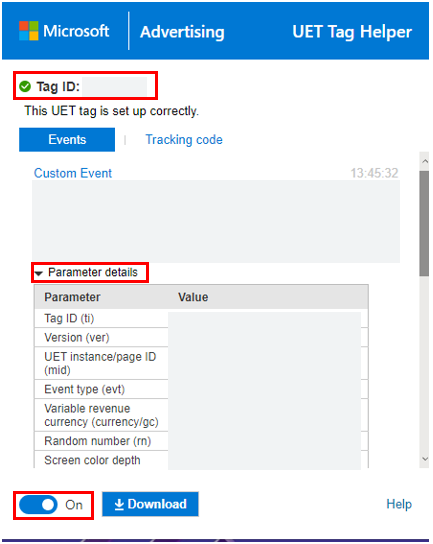Viewport: 433px width, 544px height.
Task: Switch to the Tracking code tab
Action: pos(184,139)
